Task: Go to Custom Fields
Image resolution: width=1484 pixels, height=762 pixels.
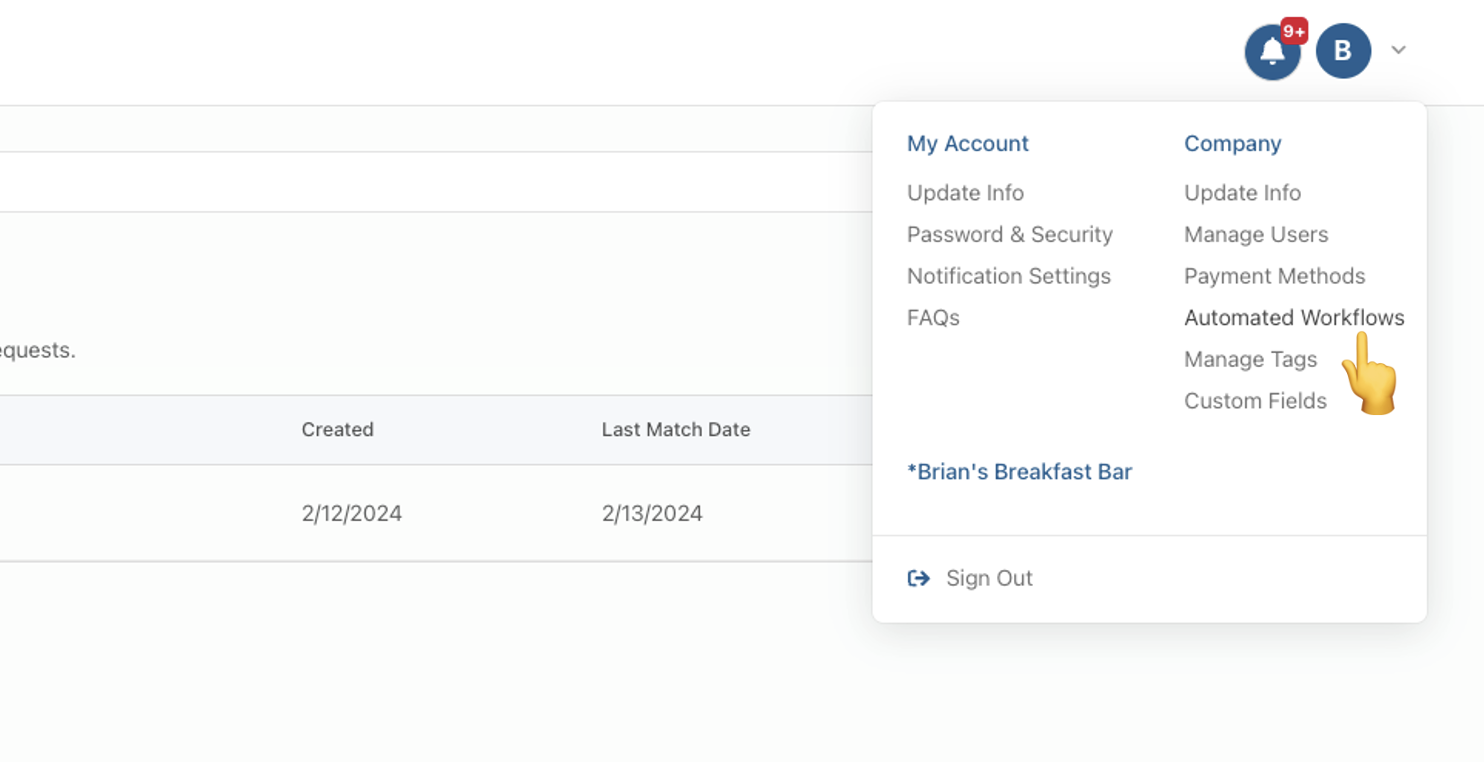Action: click(1255, 401)
